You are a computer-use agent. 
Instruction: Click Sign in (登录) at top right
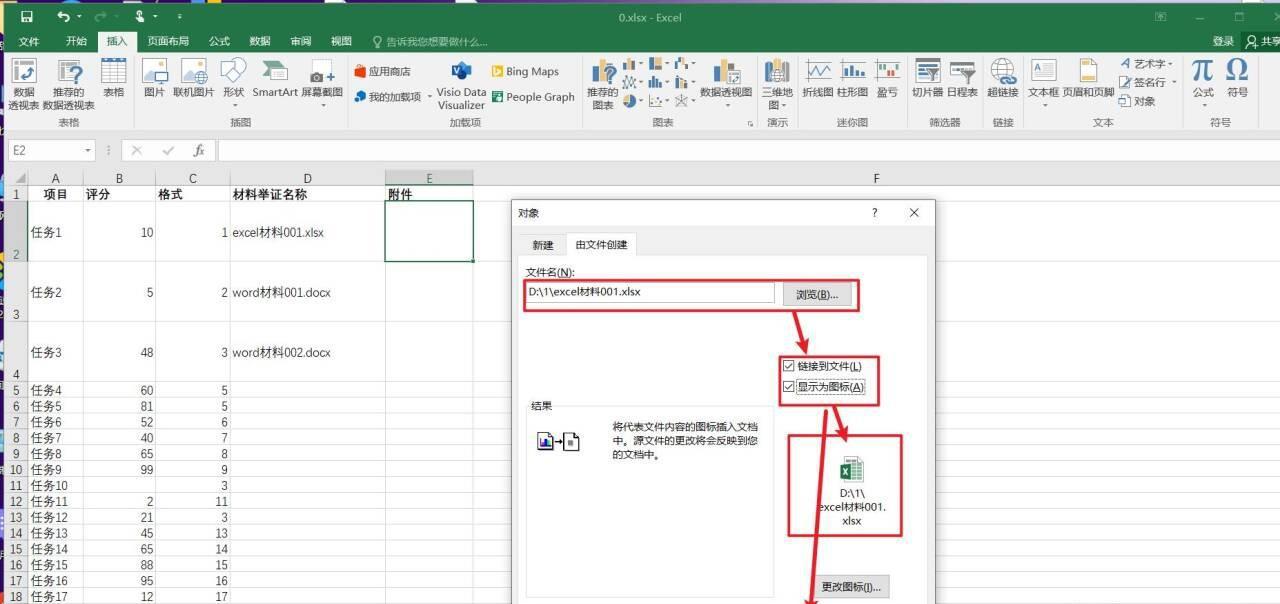(1223, 41)
